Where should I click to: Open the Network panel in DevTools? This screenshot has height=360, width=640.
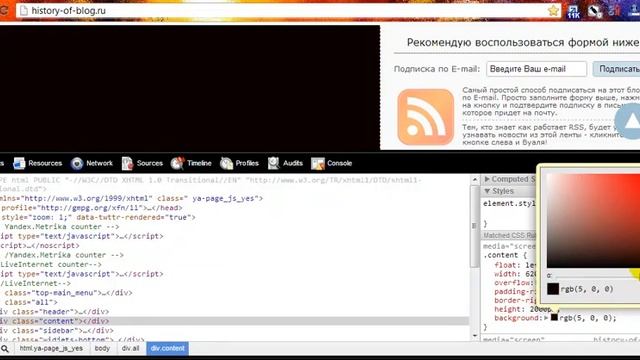coord(92,163)
